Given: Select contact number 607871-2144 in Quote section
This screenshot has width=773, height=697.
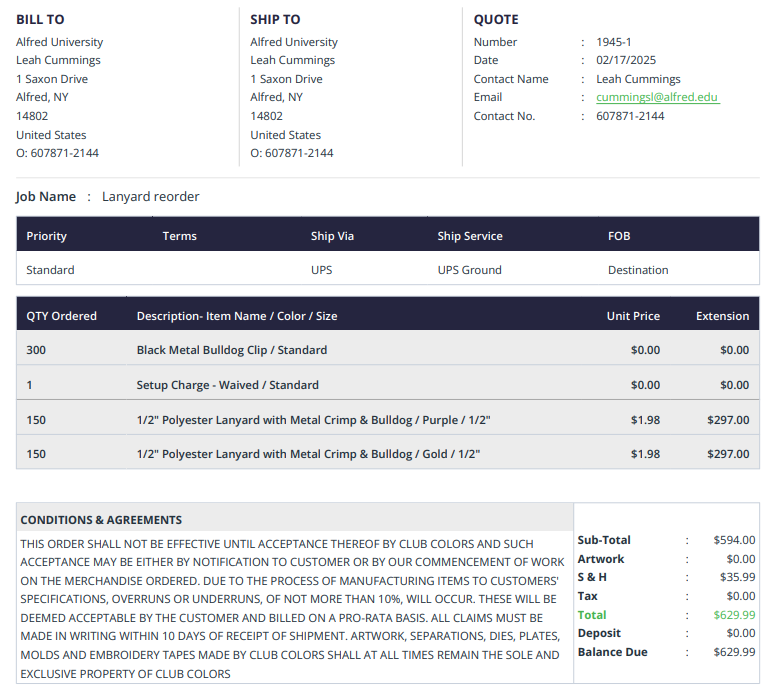Looking at the screenshot, I should (630, 116).
